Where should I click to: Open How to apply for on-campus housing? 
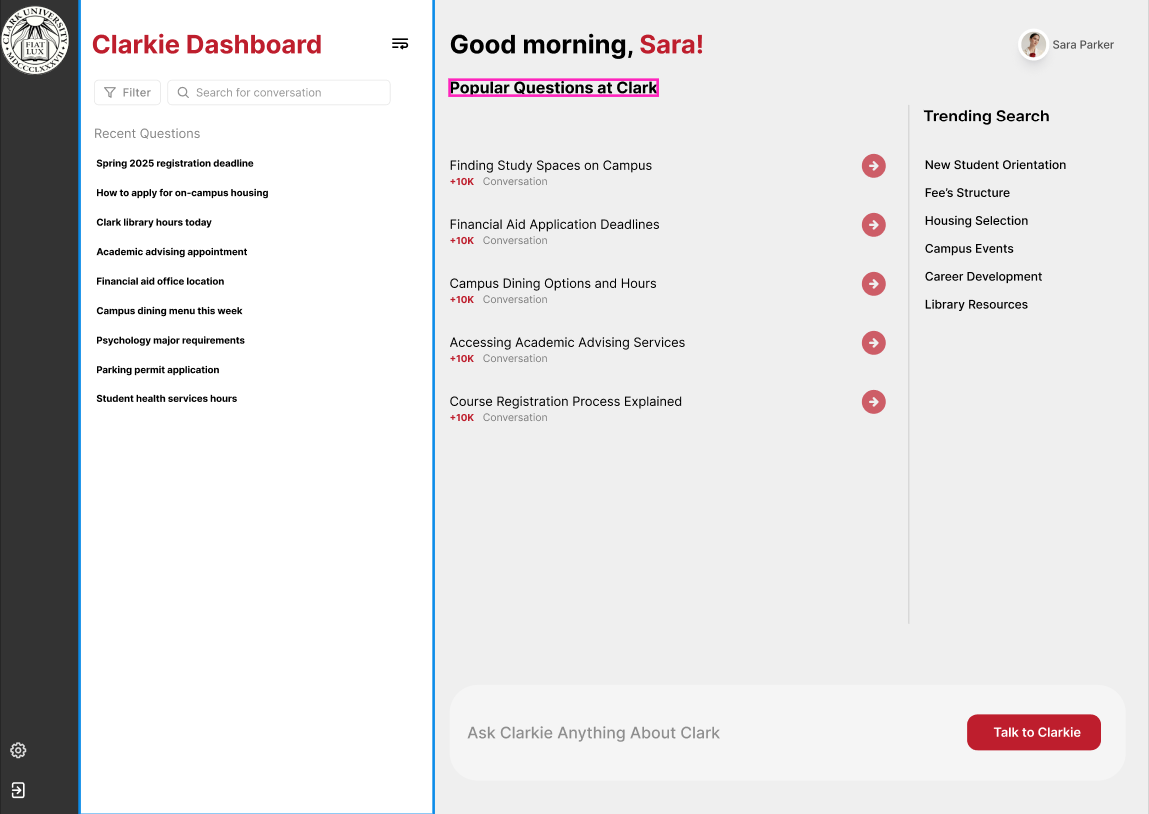[x=182, y=193]
